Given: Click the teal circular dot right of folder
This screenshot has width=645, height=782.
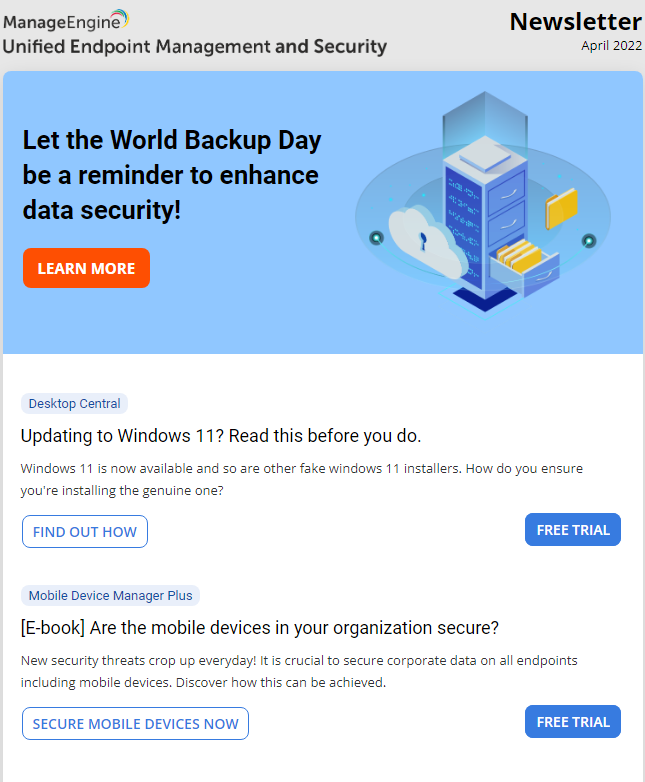Looking at the screenshot, I should click(589, 240).
